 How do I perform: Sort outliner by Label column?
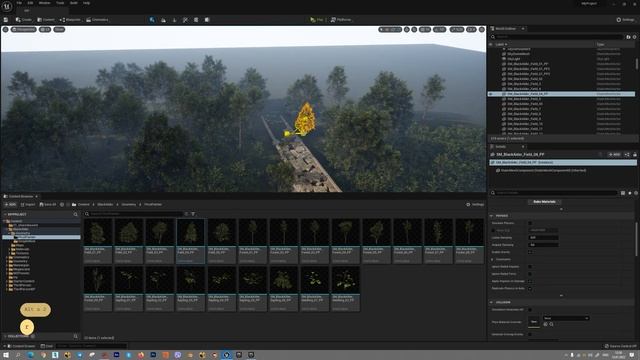point(501,44)
